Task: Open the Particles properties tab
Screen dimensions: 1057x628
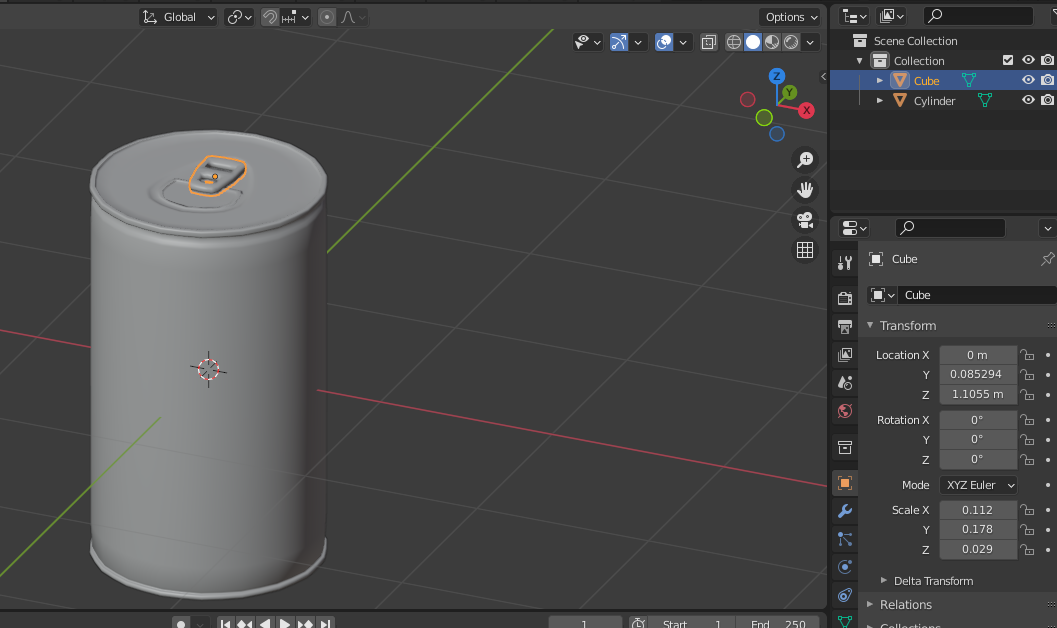Action: point(845,539)
